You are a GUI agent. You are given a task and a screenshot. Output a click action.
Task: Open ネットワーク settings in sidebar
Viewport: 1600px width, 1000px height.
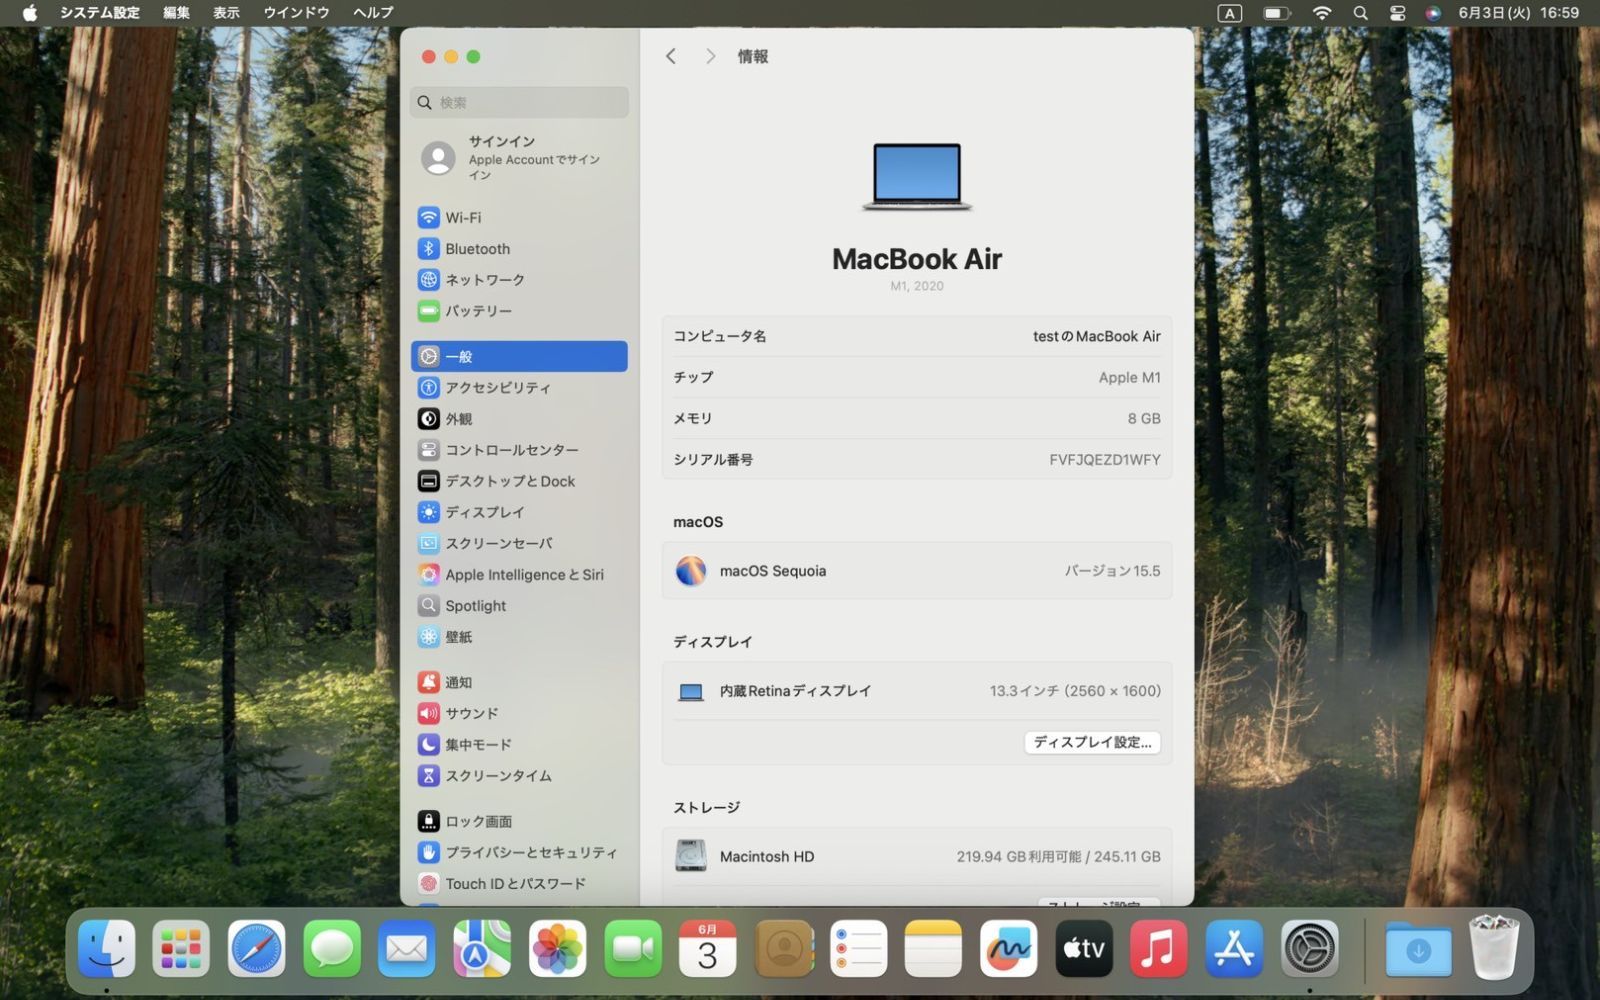[519, 279]
